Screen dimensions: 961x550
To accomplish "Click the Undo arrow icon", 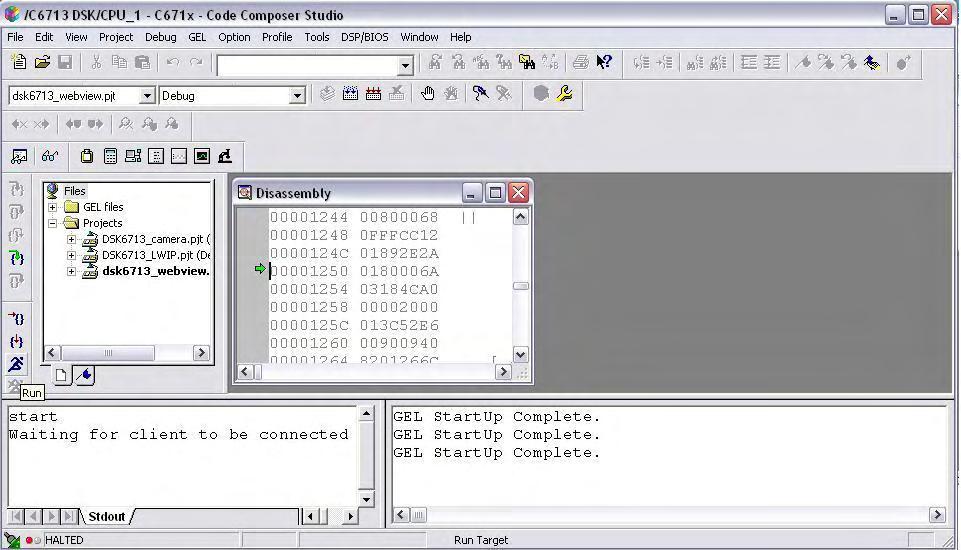I will point(173,62).
